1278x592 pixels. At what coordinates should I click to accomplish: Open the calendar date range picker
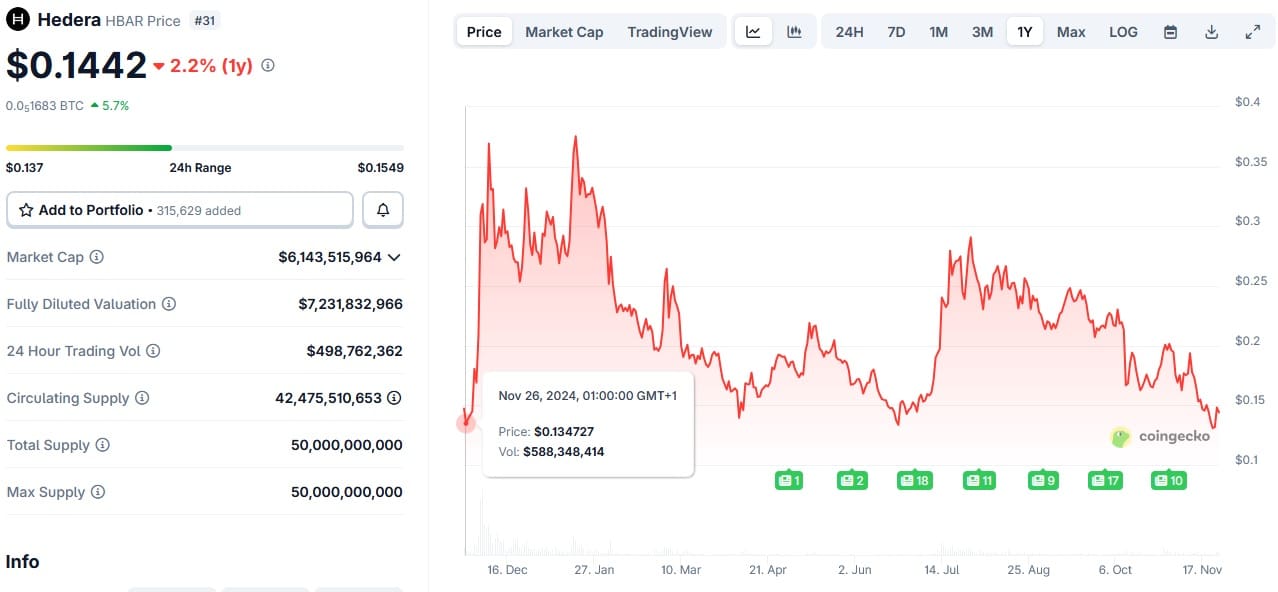click(x=1170, y=32)
